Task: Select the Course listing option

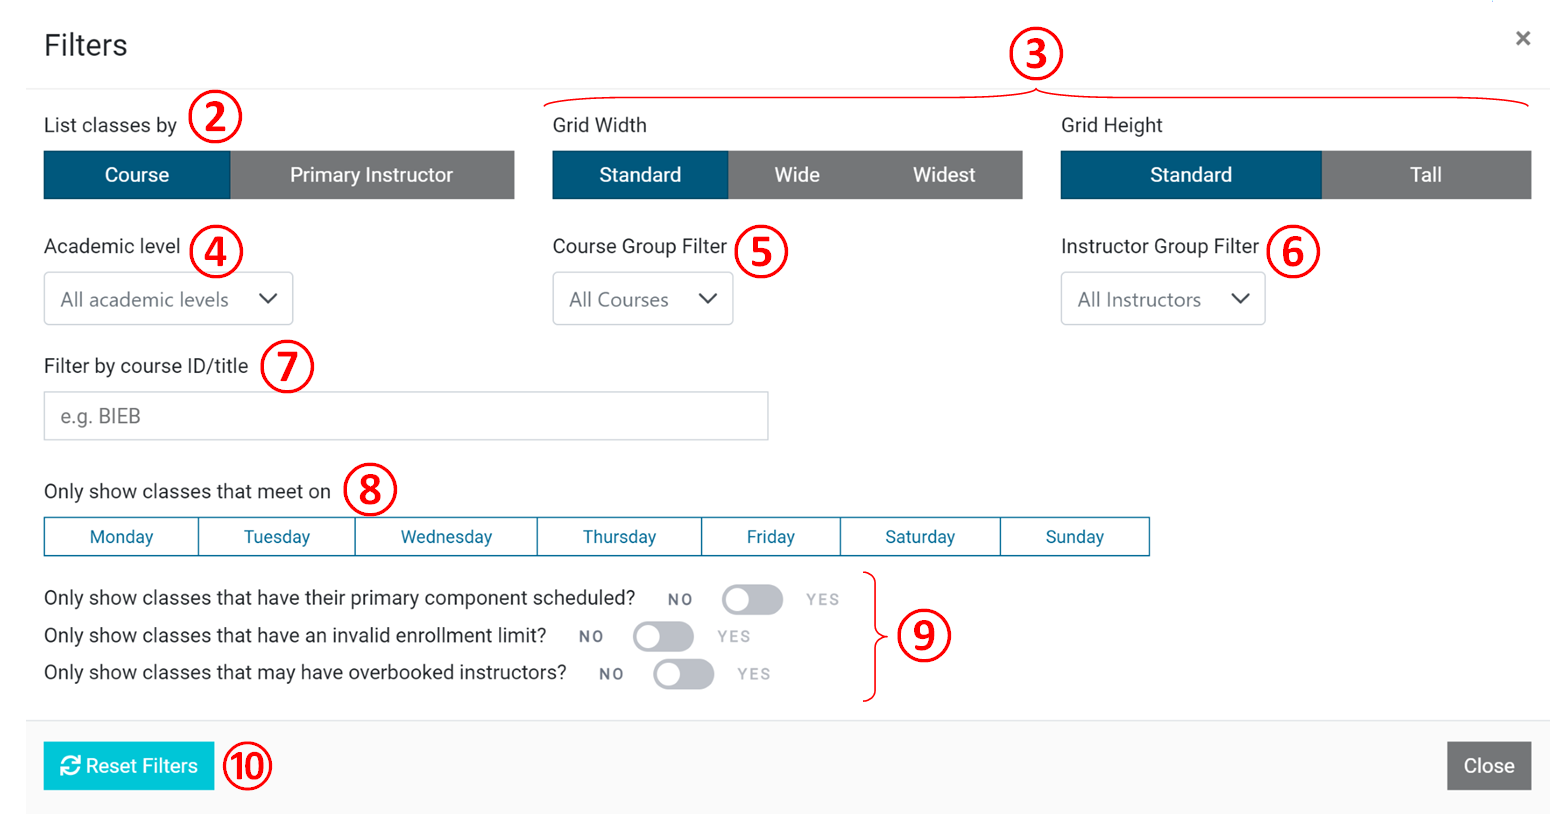Action: point(136,174)
